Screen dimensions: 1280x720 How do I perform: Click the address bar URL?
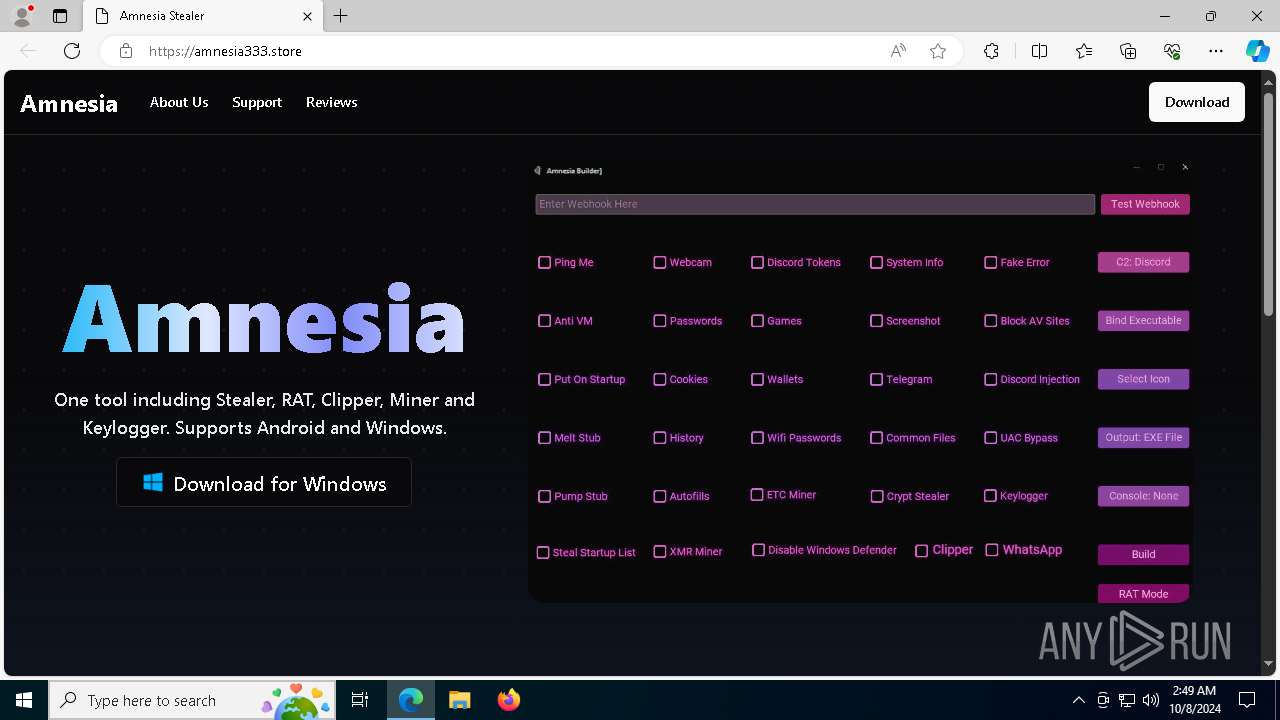click(225, 51)
